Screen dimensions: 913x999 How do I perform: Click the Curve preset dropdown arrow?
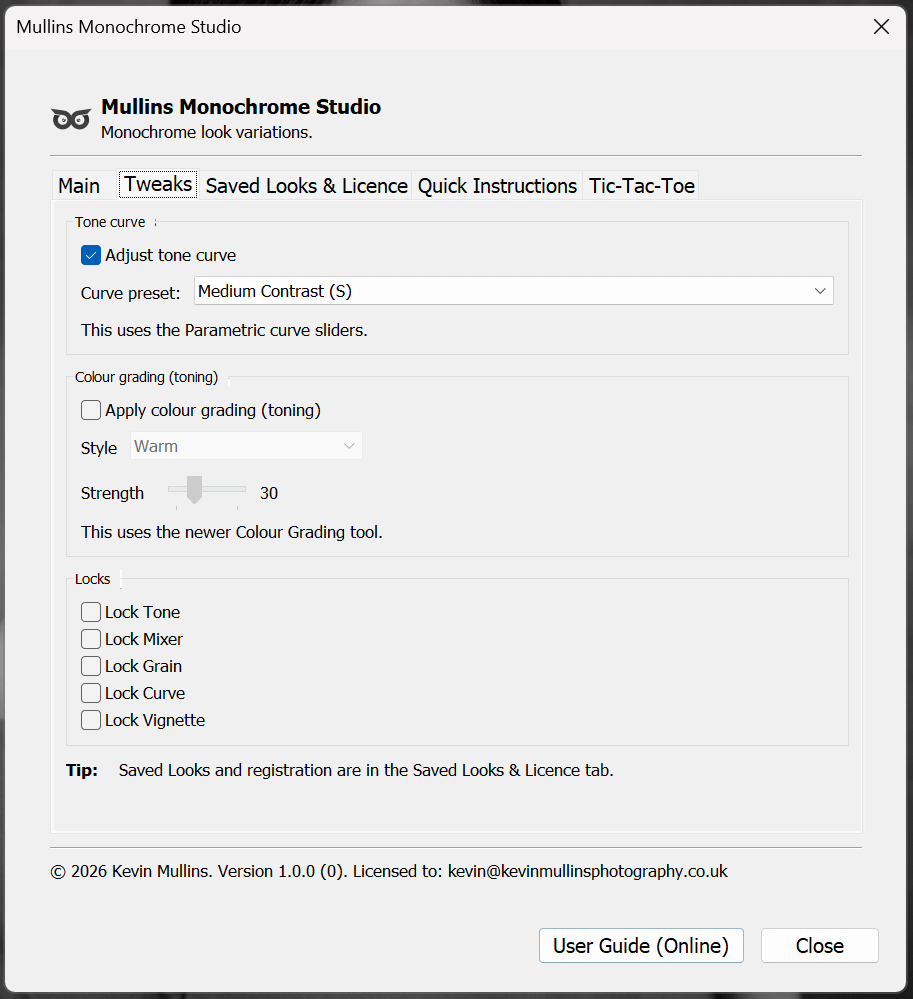[x=820, y=290]
